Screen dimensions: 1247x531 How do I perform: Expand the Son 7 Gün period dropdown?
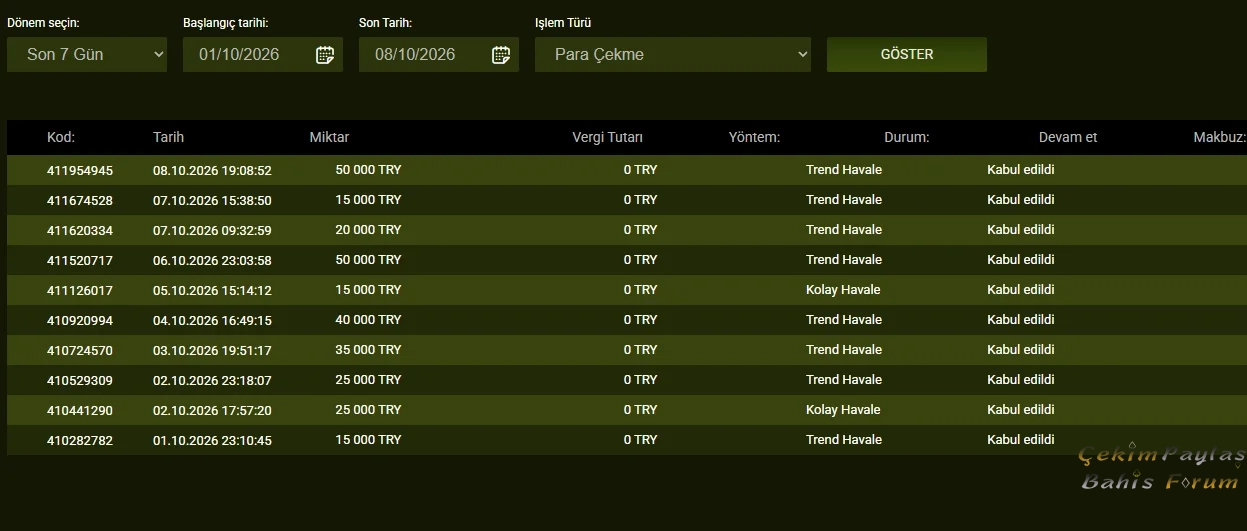[x=87, y=55]
